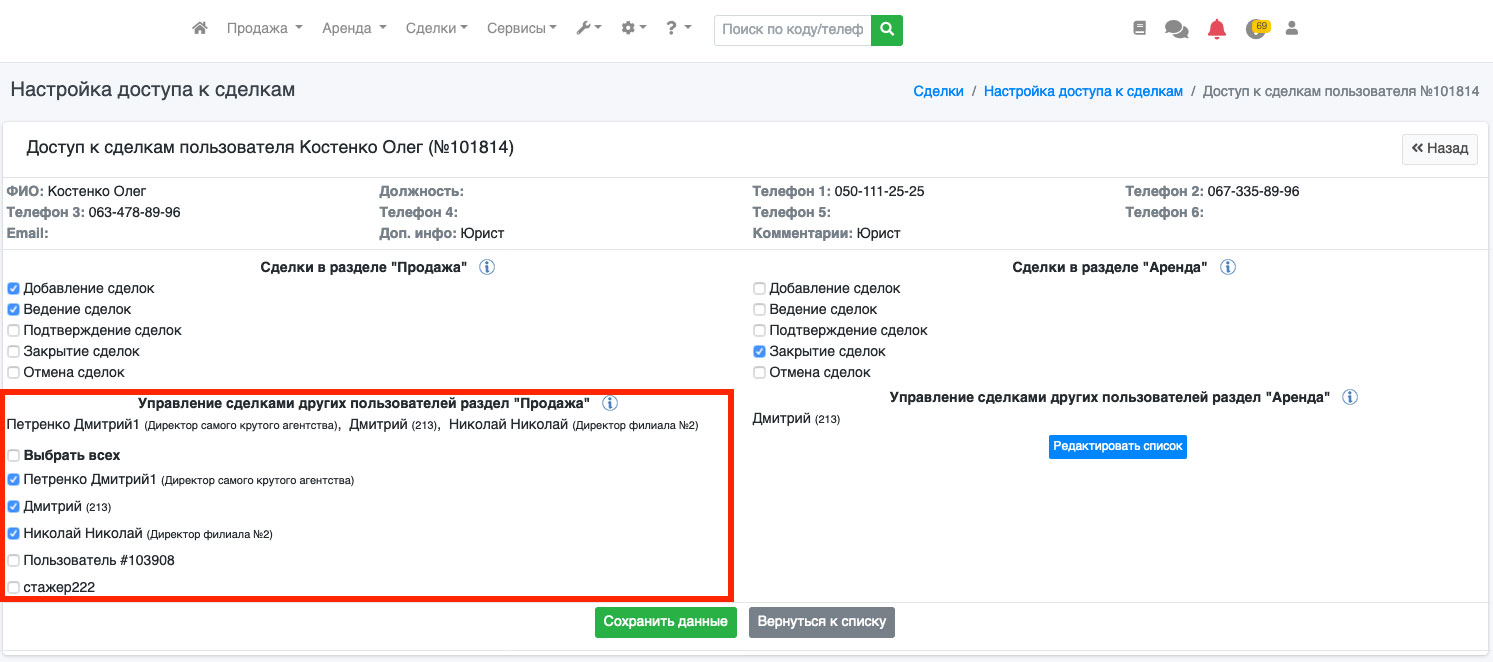Open the user profile icon
The image size is (1493, 662).
(x=1291, y=29)
